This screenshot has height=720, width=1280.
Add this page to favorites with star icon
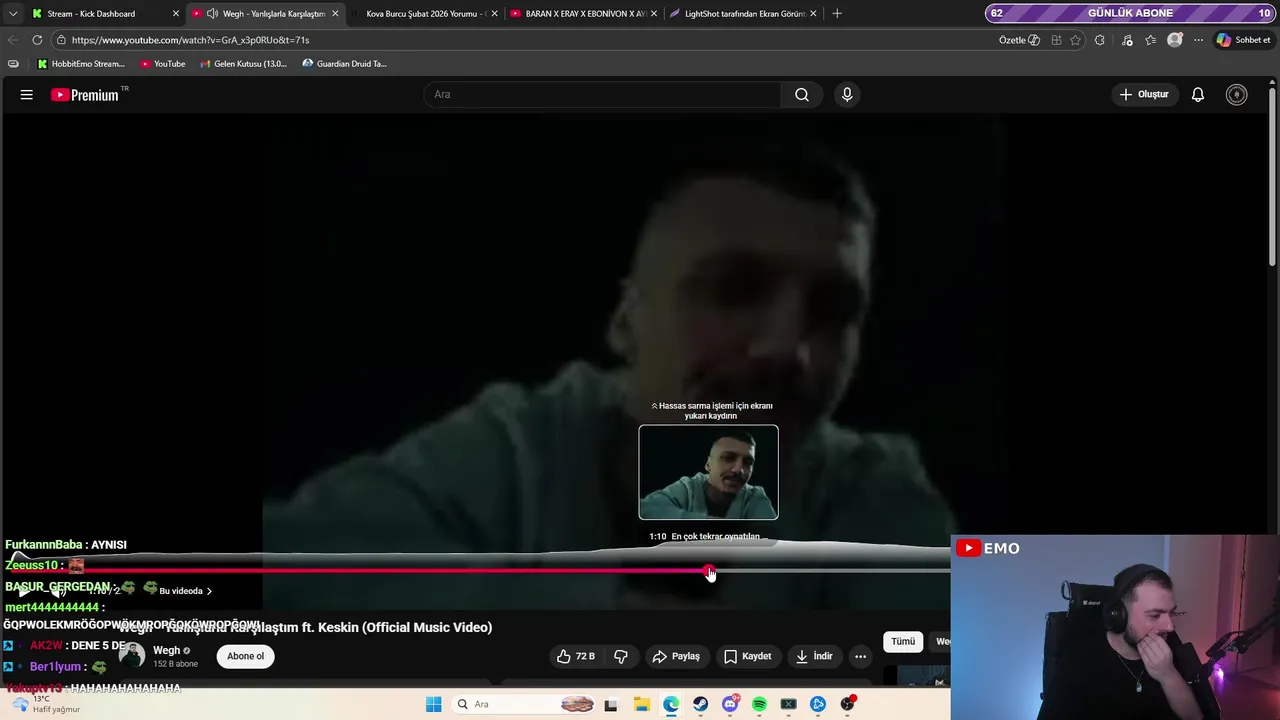tap(1076, 40)
